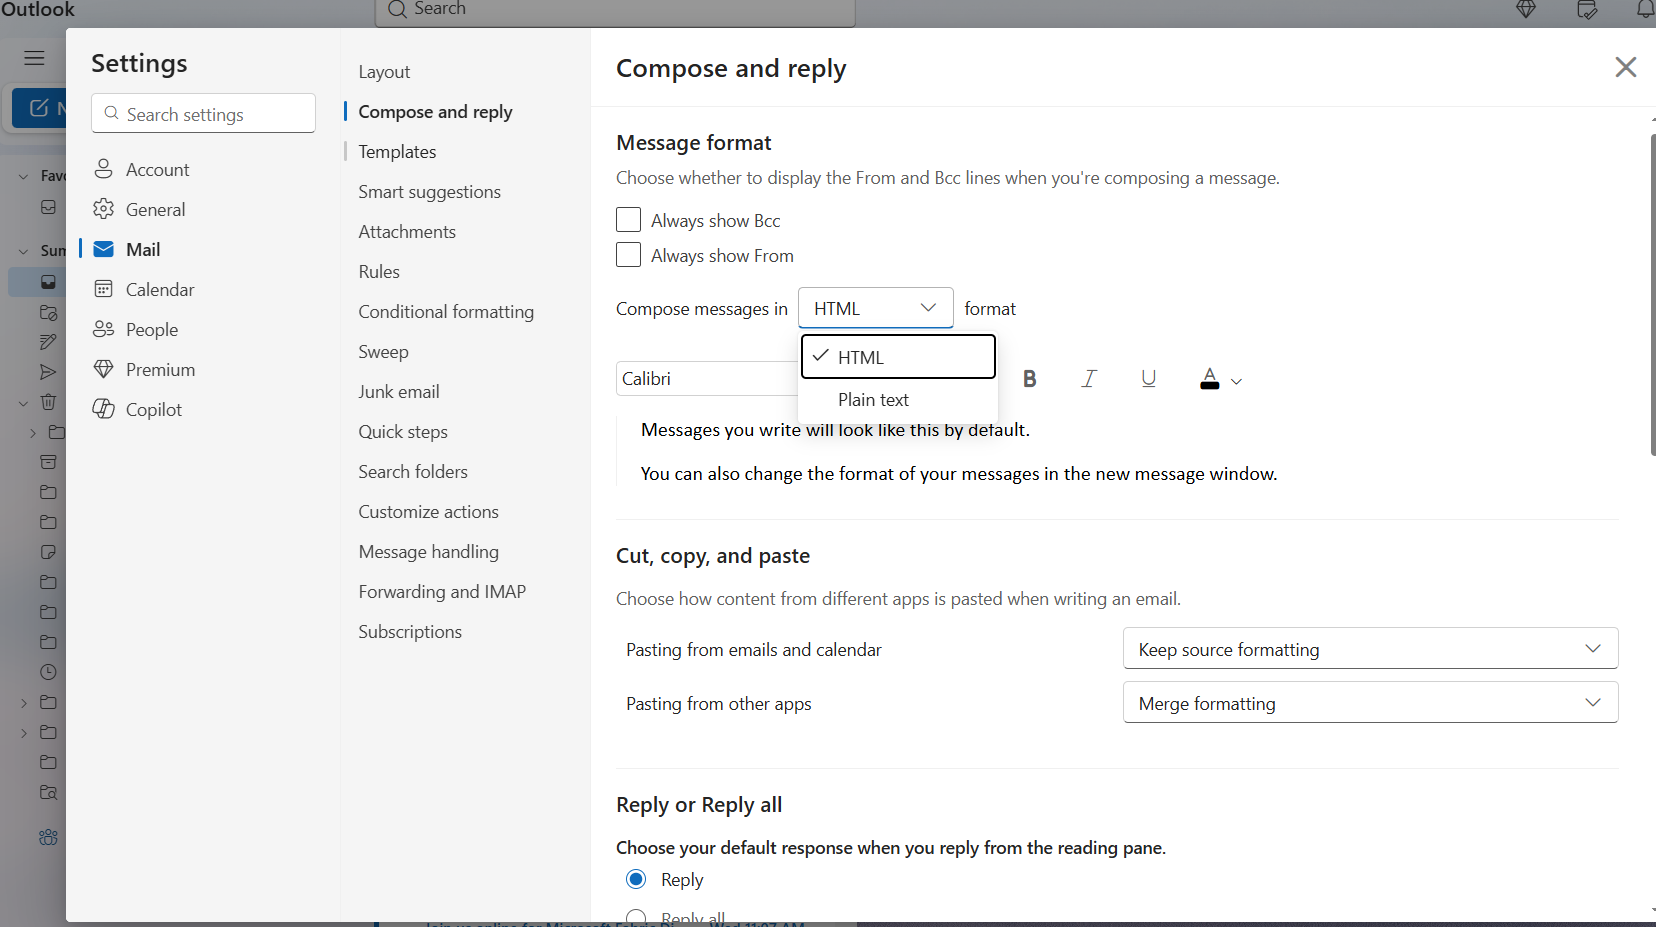1656x927 pixels.
Task: Open the Keep source formatting dropdown
Action: point(1369,648)
